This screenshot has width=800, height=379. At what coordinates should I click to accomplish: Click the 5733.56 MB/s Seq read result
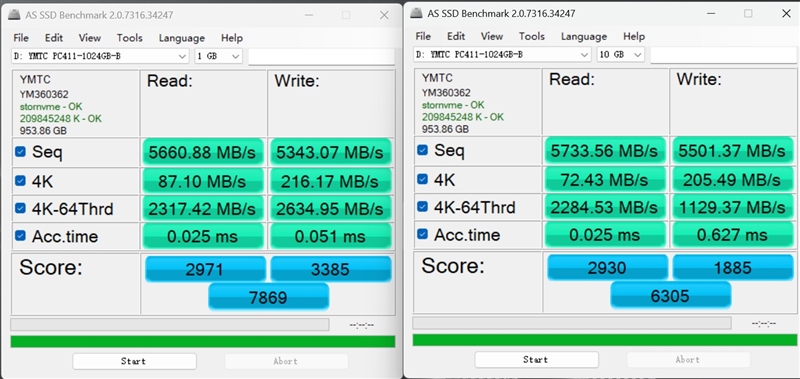[x=605, y=150]
